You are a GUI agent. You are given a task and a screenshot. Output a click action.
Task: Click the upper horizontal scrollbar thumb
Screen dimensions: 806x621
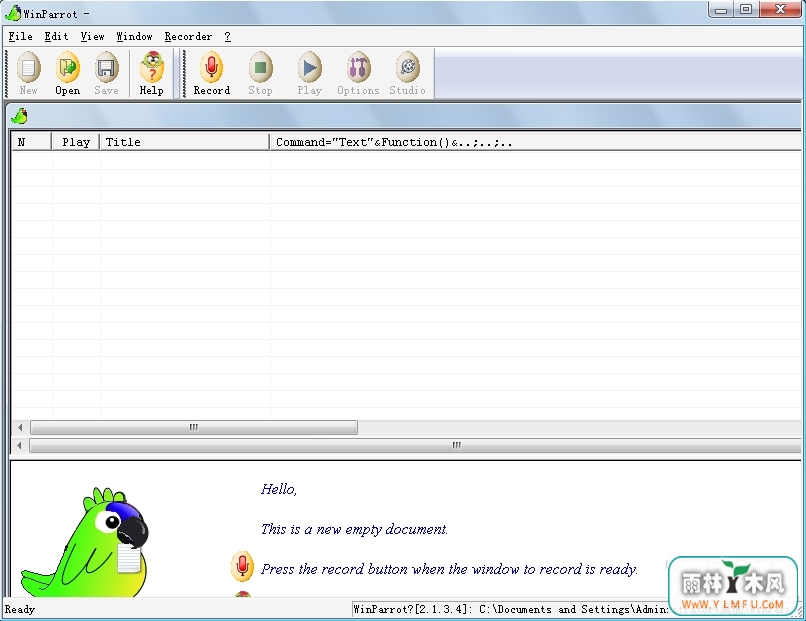[x=194, y=427]
